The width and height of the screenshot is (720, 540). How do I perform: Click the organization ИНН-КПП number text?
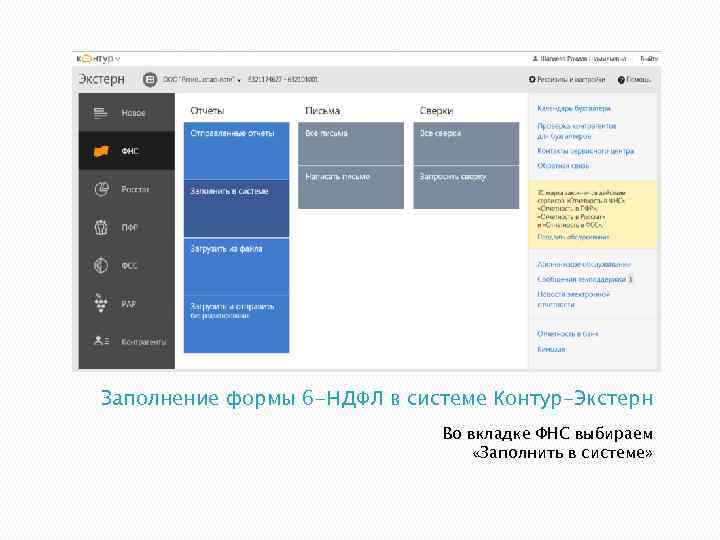pos(283,79)
